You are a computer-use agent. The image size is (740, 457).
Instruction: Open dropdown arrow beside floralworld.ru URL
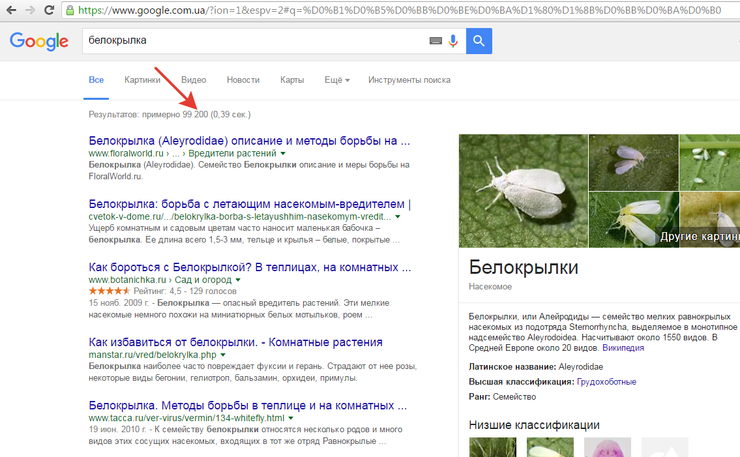(x=283, y=154)
